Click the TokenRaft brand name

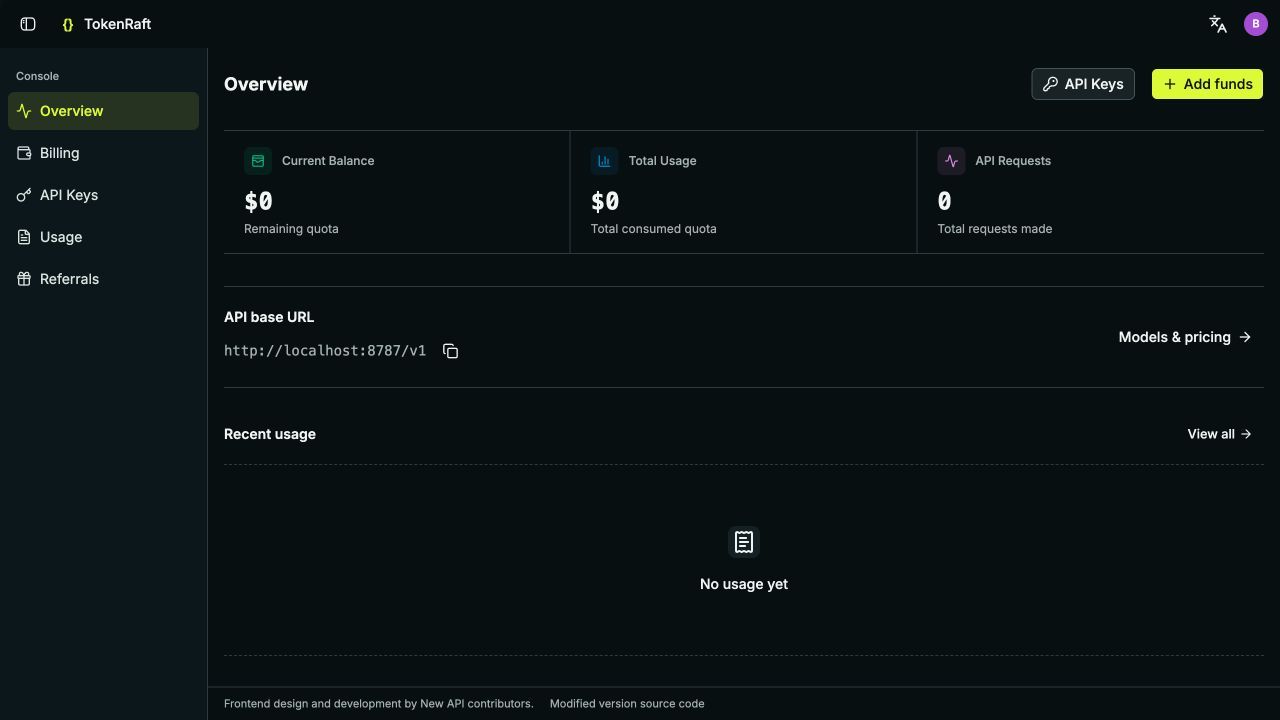pyautogui.click(x=118, y=24)
